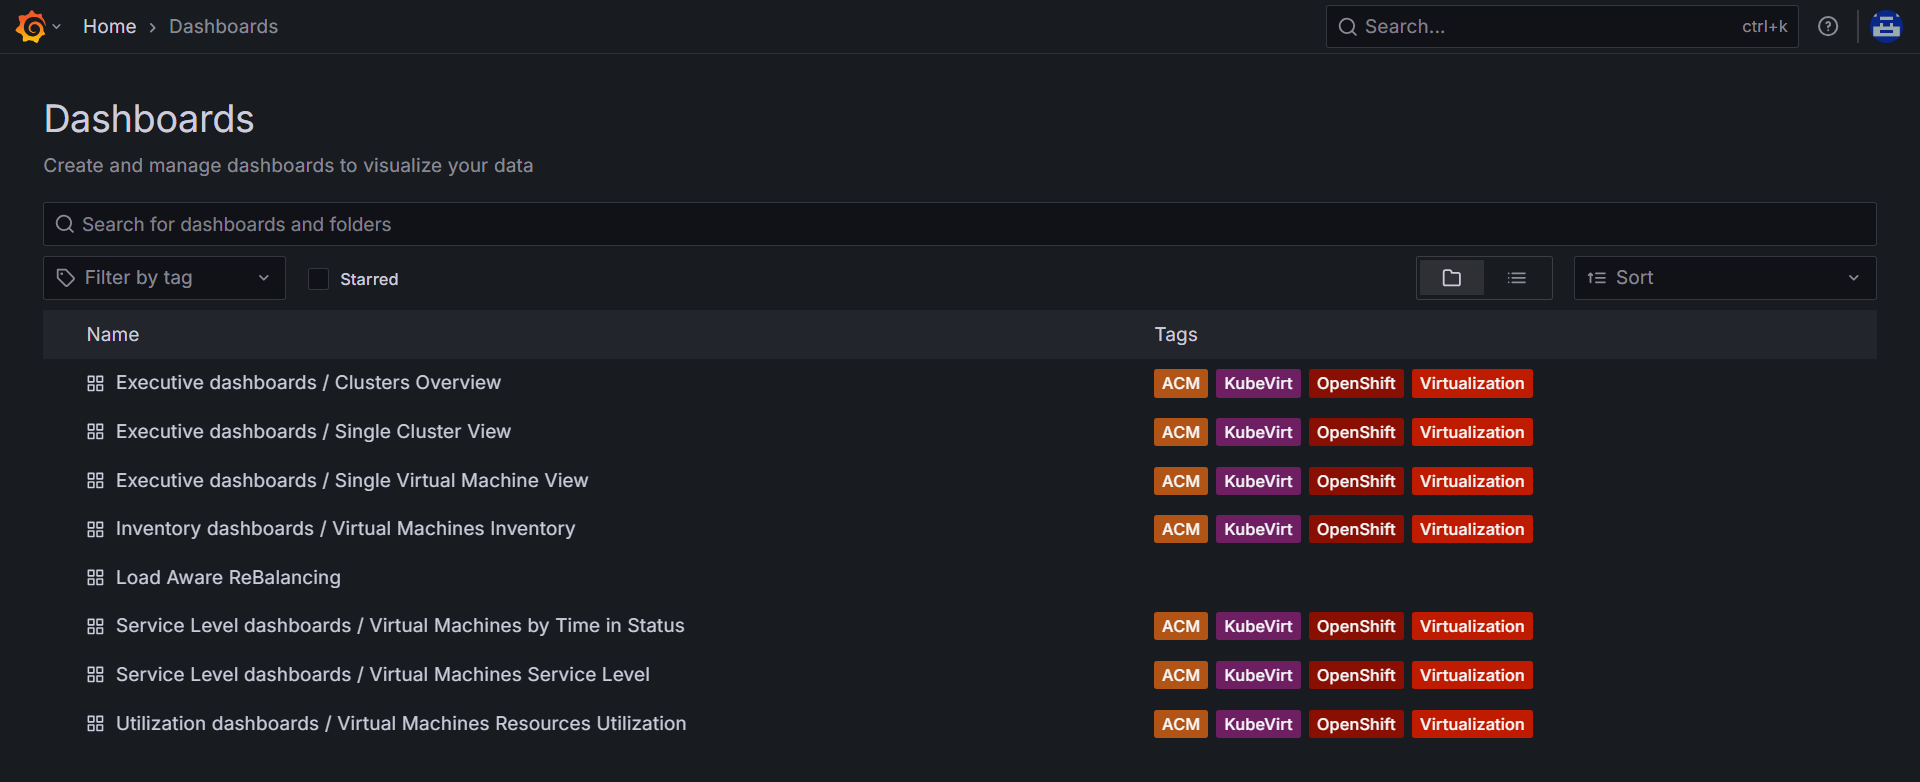Focus the Search for dashboards and folders field
1920x782 pixels.
coord(959,224)
